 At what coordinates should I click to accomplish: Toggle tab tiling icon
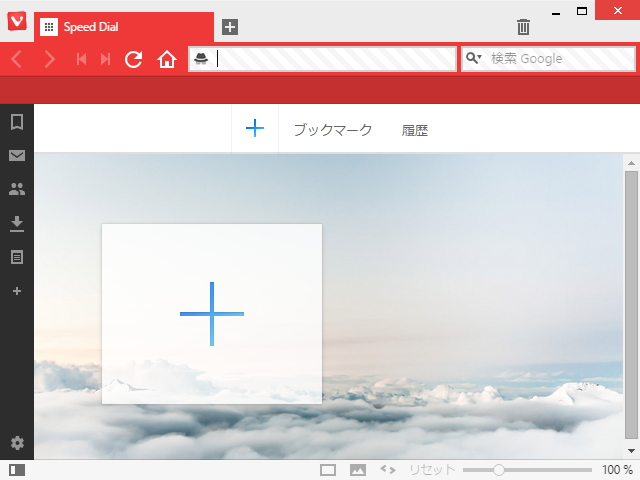tap(328, 470)
